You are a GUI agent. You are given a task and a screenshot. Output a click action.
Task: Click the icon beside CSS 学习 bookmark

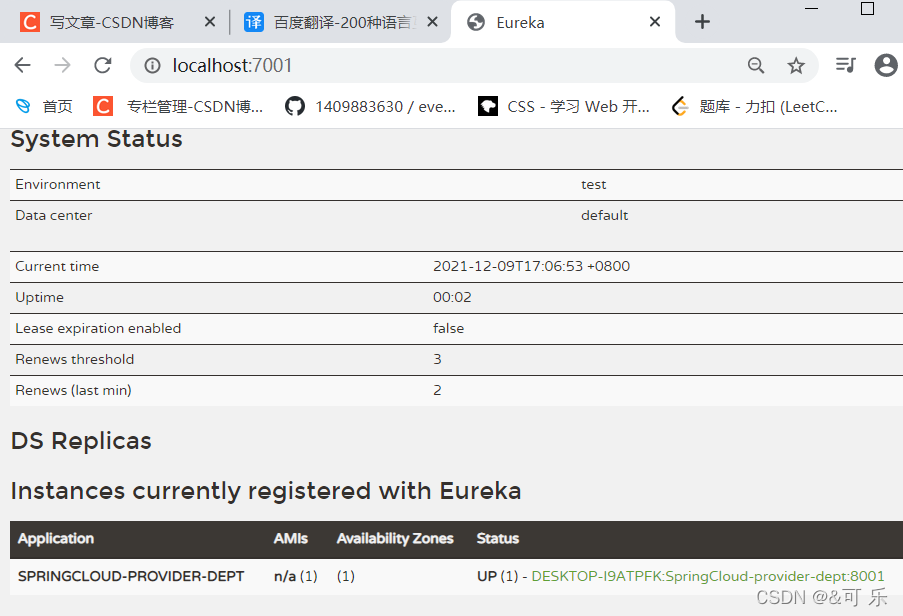488,107
